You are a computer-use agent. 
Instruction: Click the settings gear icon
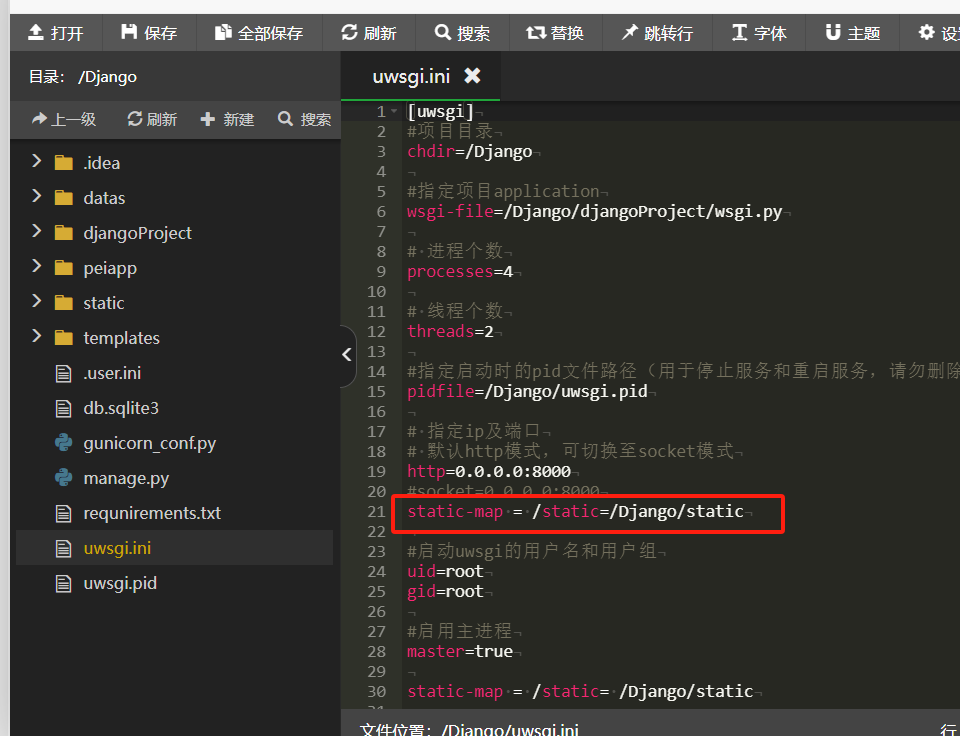pyautogui.click(x=927, y=32)
